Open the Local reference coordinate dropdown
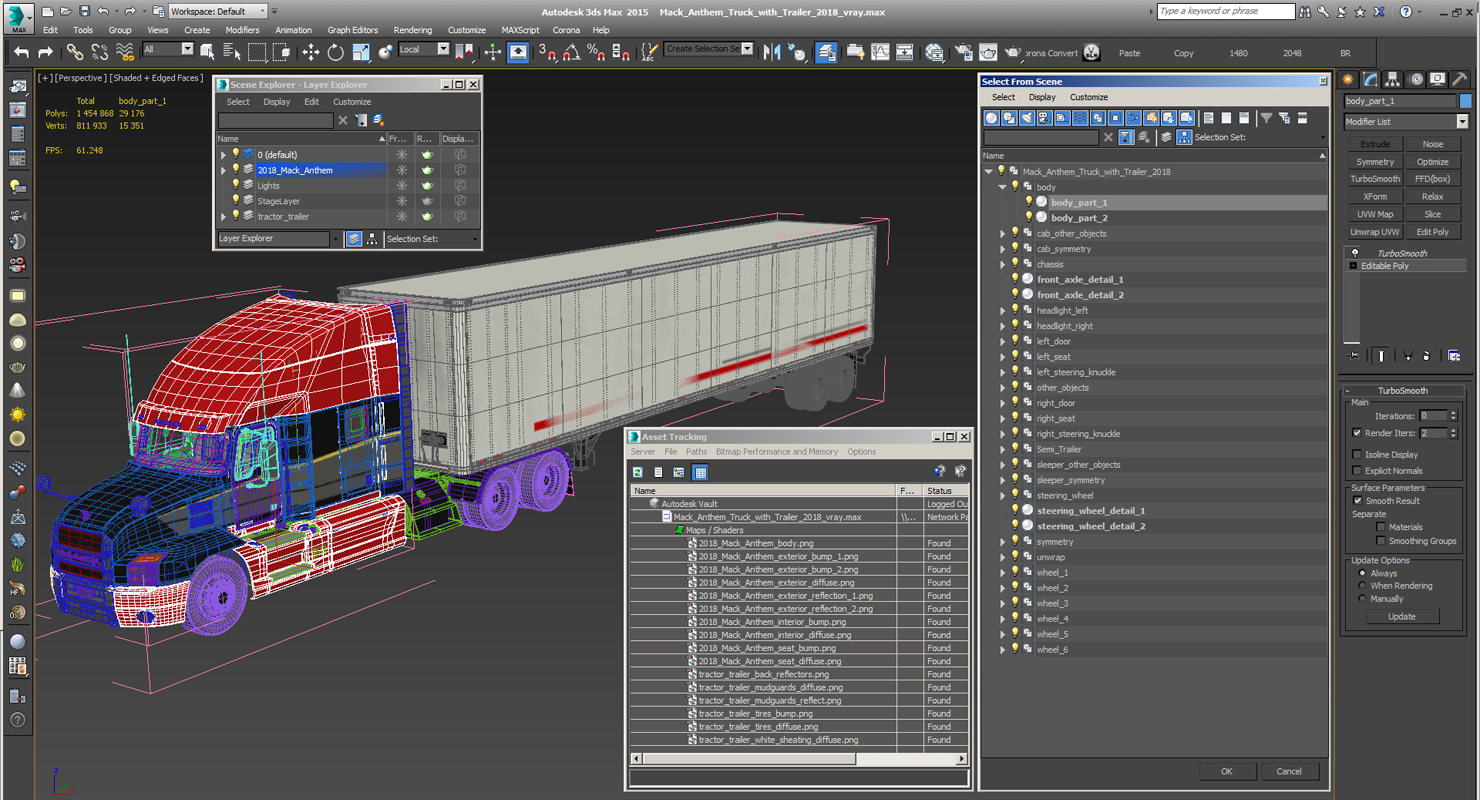Viewport: 1480px width, 800px height. pyautogui.click(x=423, y=49)
